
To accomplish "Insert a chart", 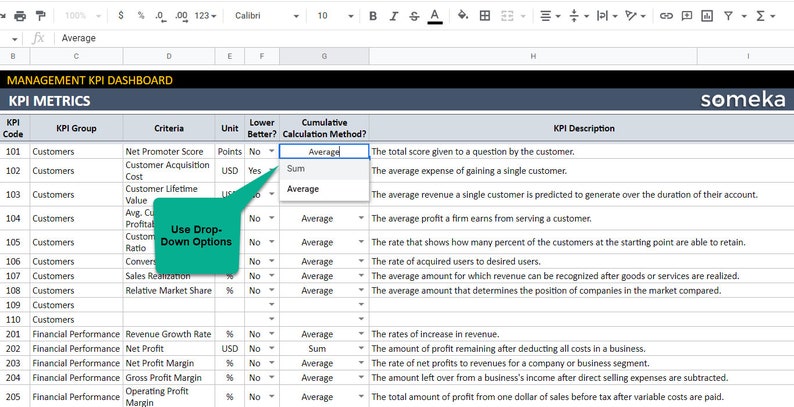I will pyautogui.click(x=707, y=16).
